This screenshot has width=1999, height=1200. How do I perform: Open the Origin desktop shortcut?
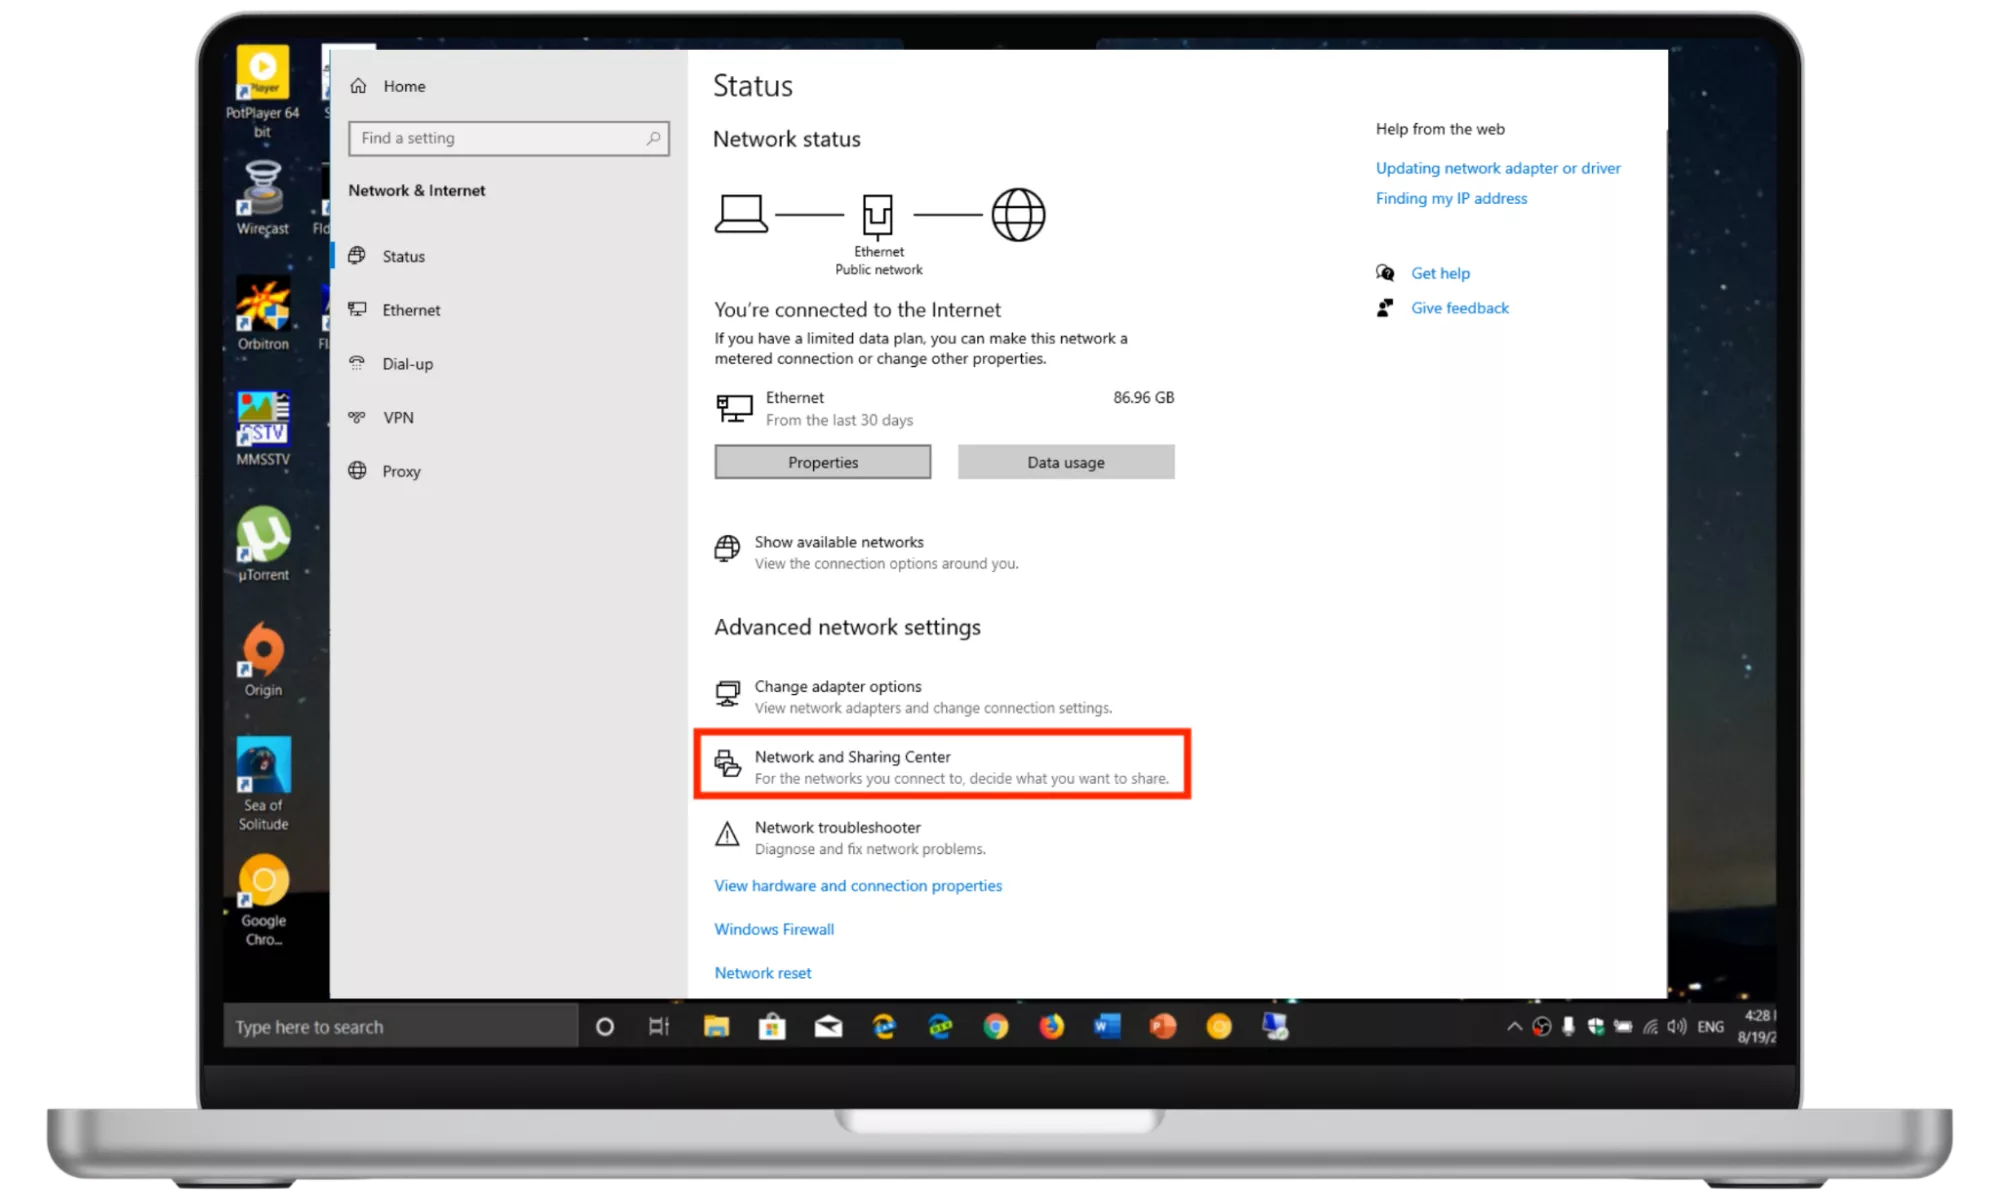tap(263, 659)
